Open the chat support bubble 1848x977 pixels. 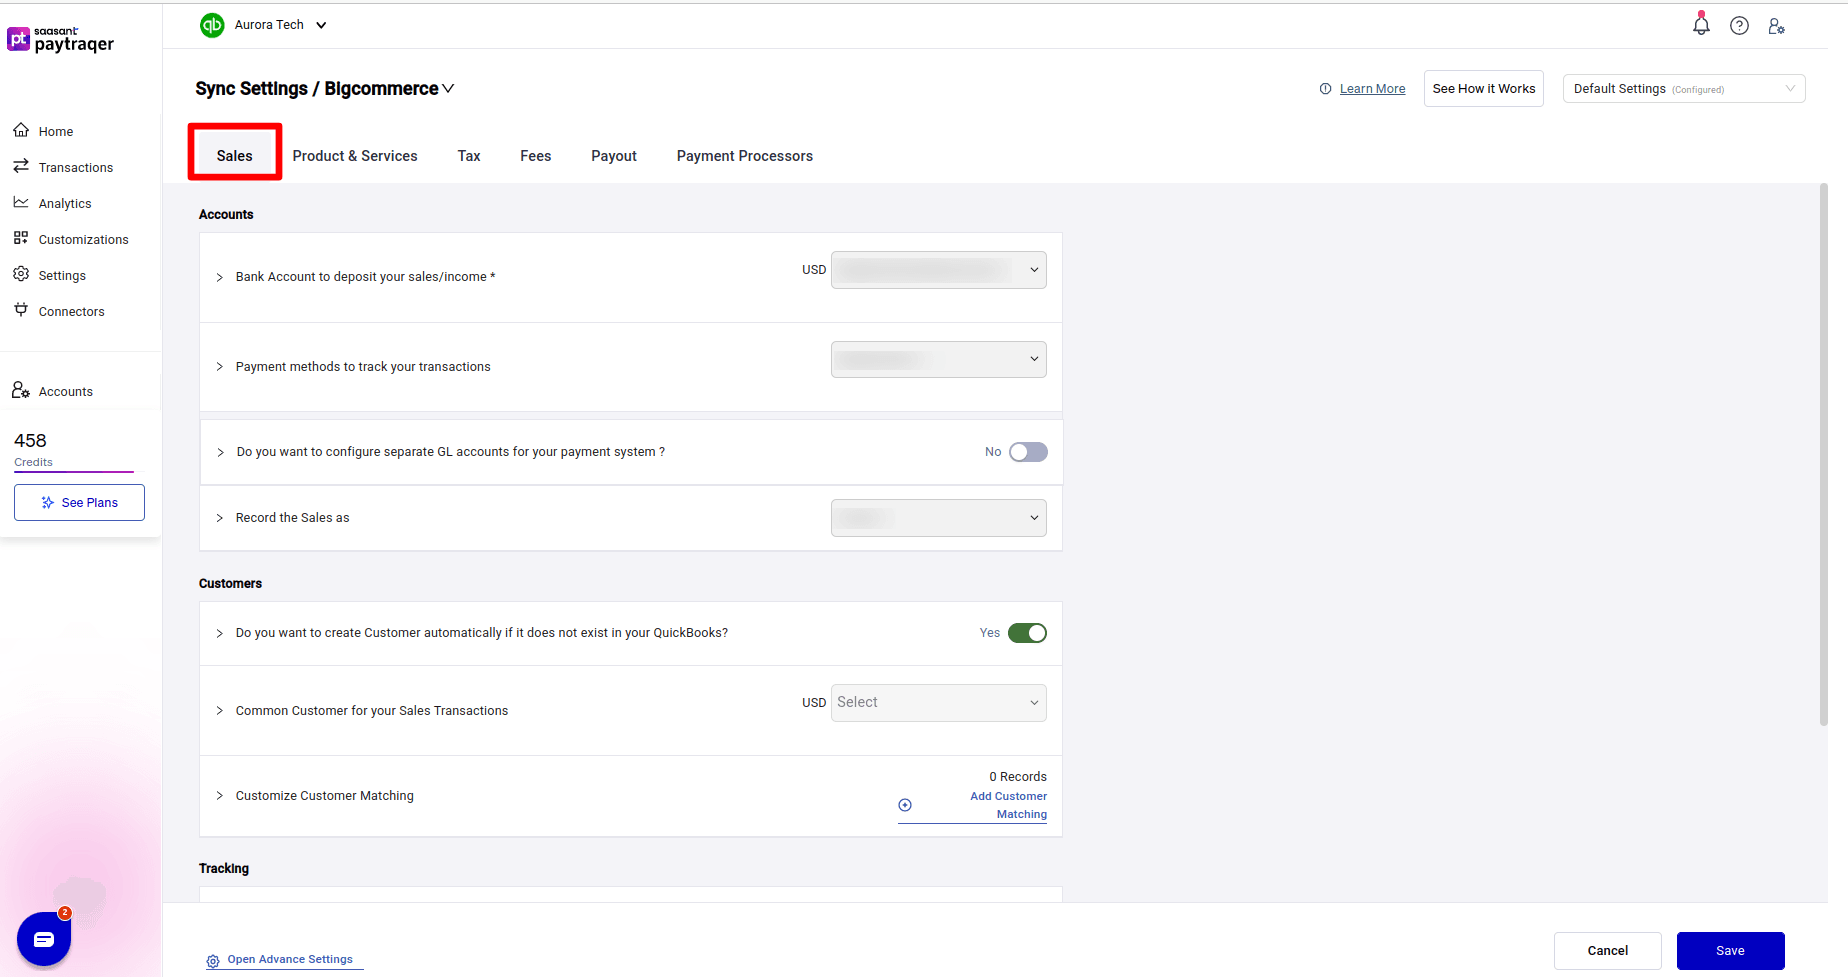pos(43,938)
